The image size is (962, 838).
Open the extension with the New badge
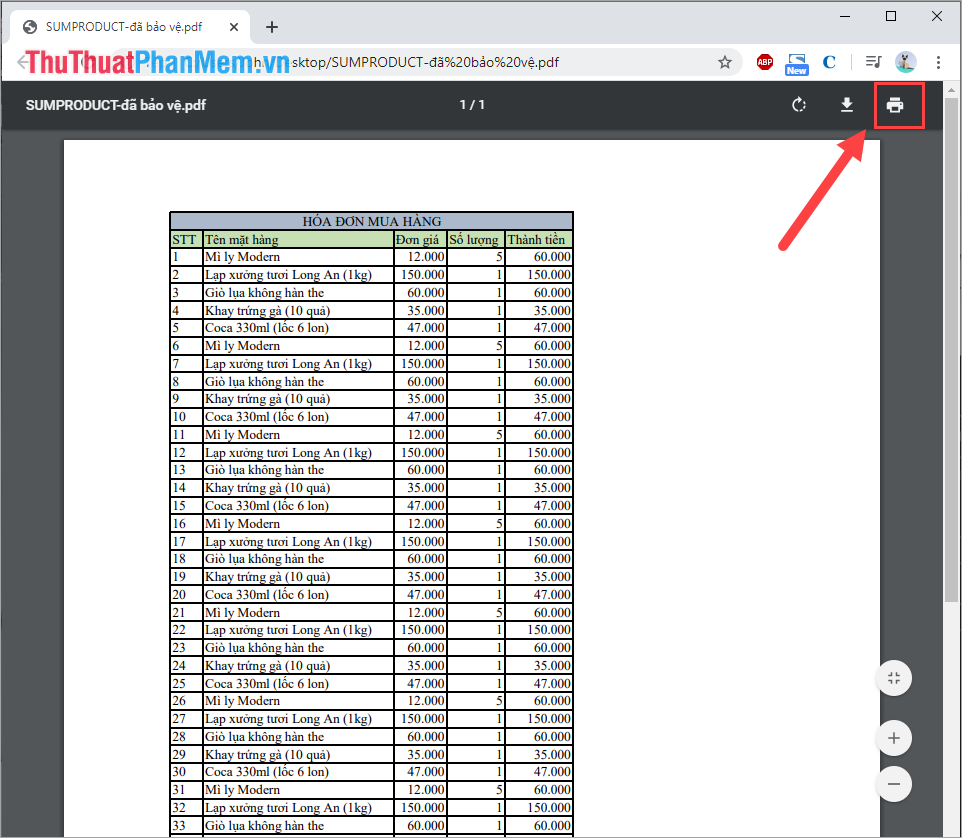coord(796,64)
